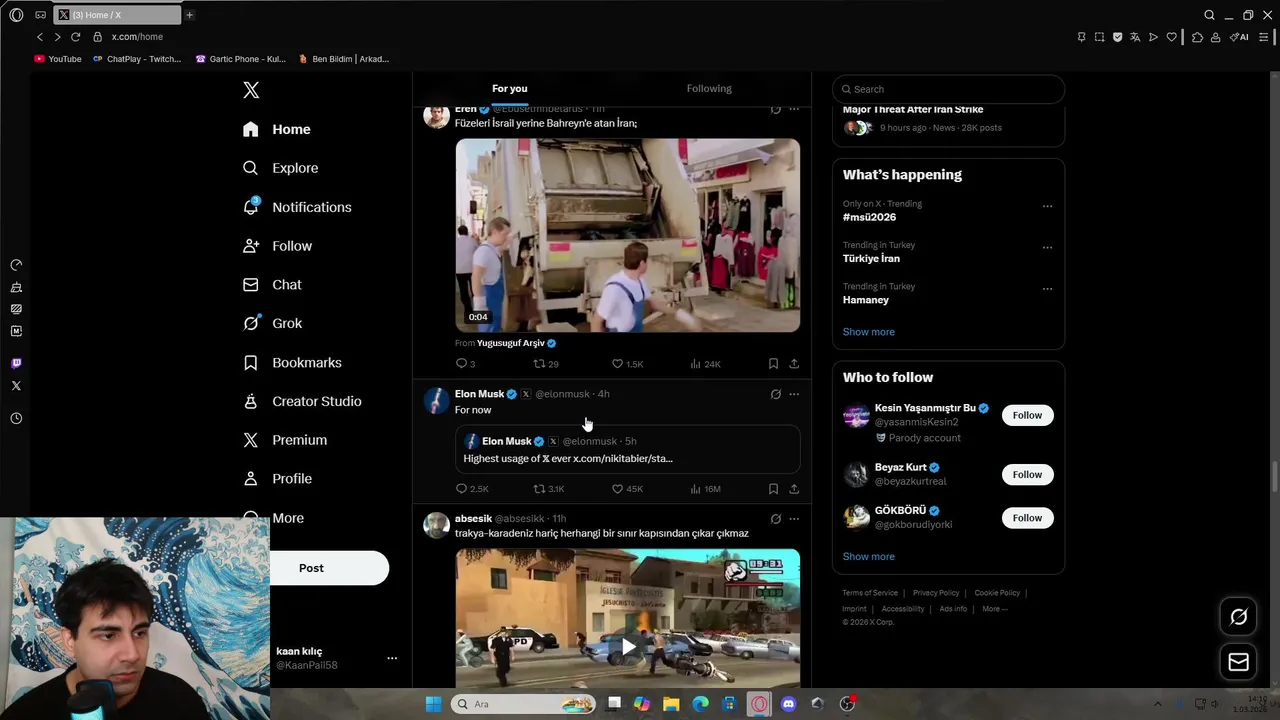Click Grok icon on absesik's post
The image size is (1280, 720).
click(775, 519)
